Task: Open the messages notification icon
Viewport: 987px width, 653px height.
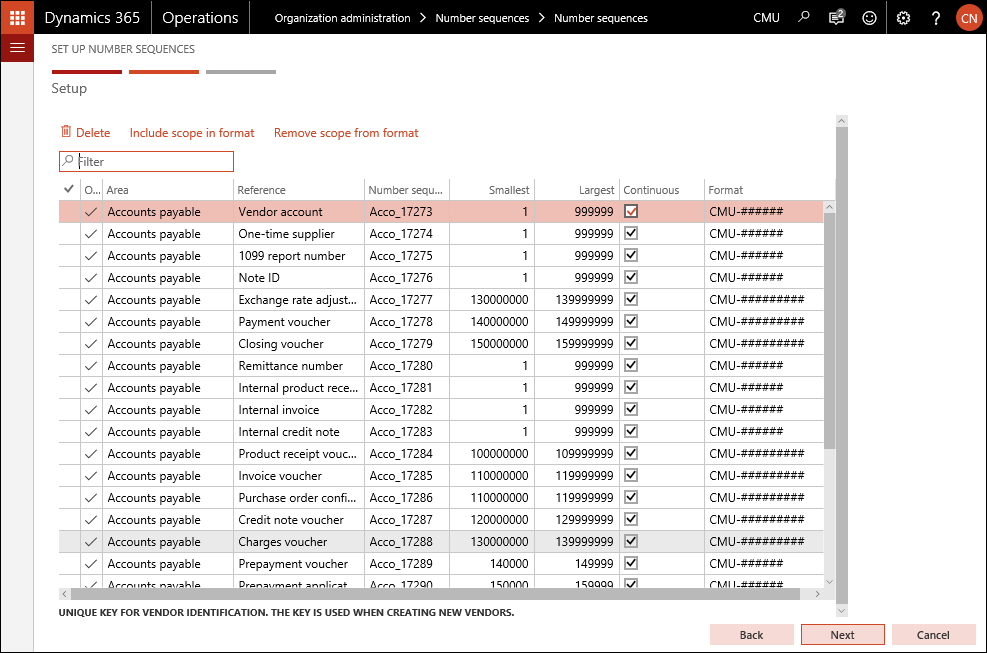Action: click(836, 18)
